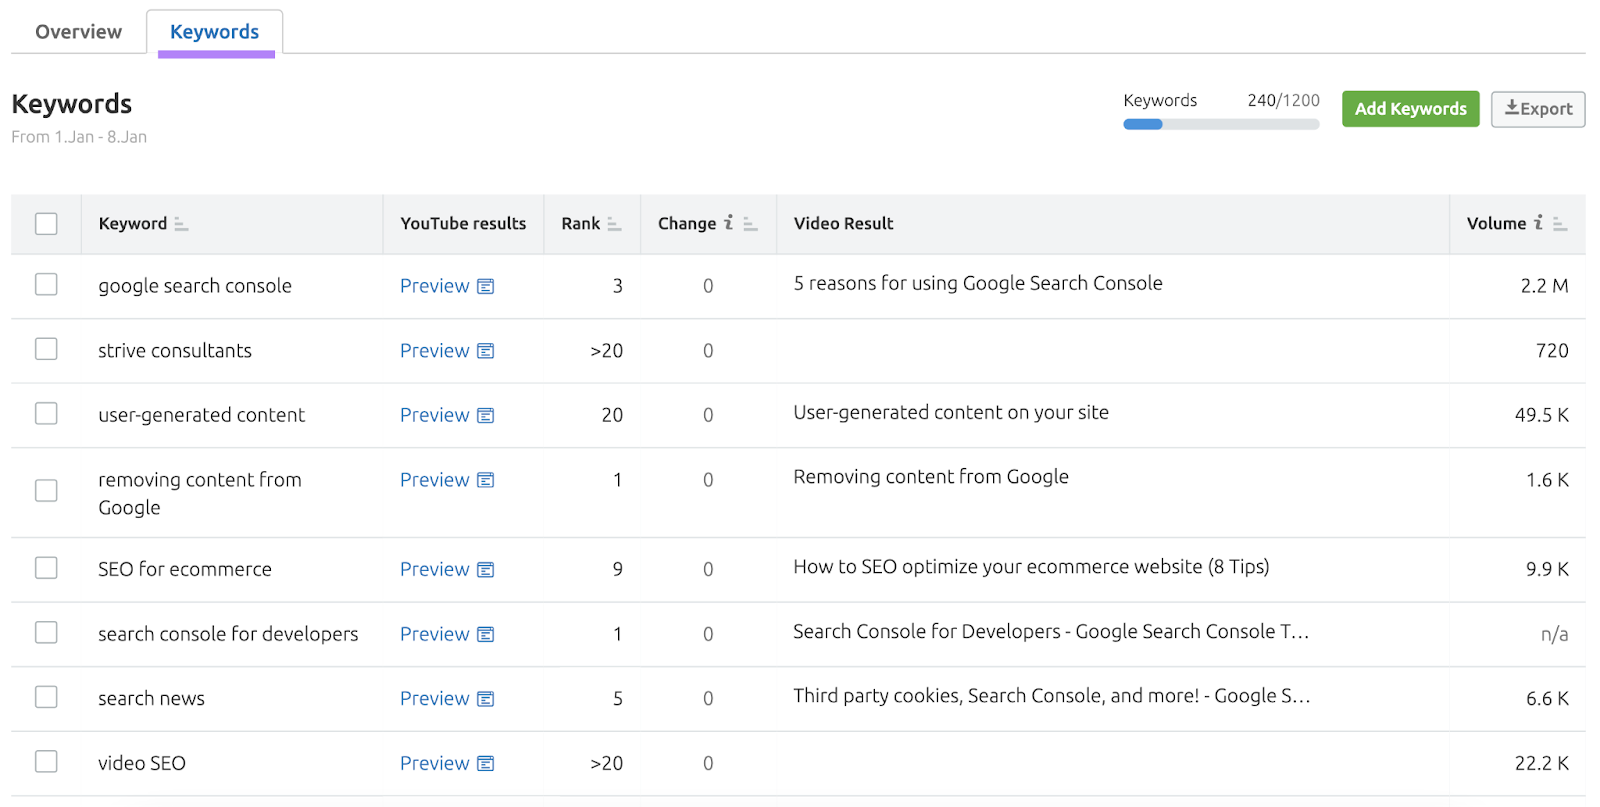The width and height of the screenshot is (1600, 807).
Task: Click the 'strive consultants' keyword text
Action: 175,351
